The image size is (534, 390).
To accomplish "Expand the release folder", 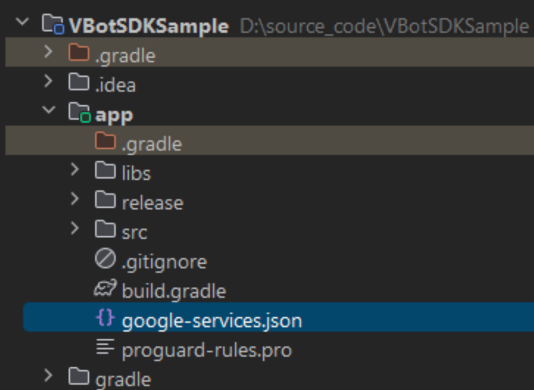I will (x=75, y=199).
